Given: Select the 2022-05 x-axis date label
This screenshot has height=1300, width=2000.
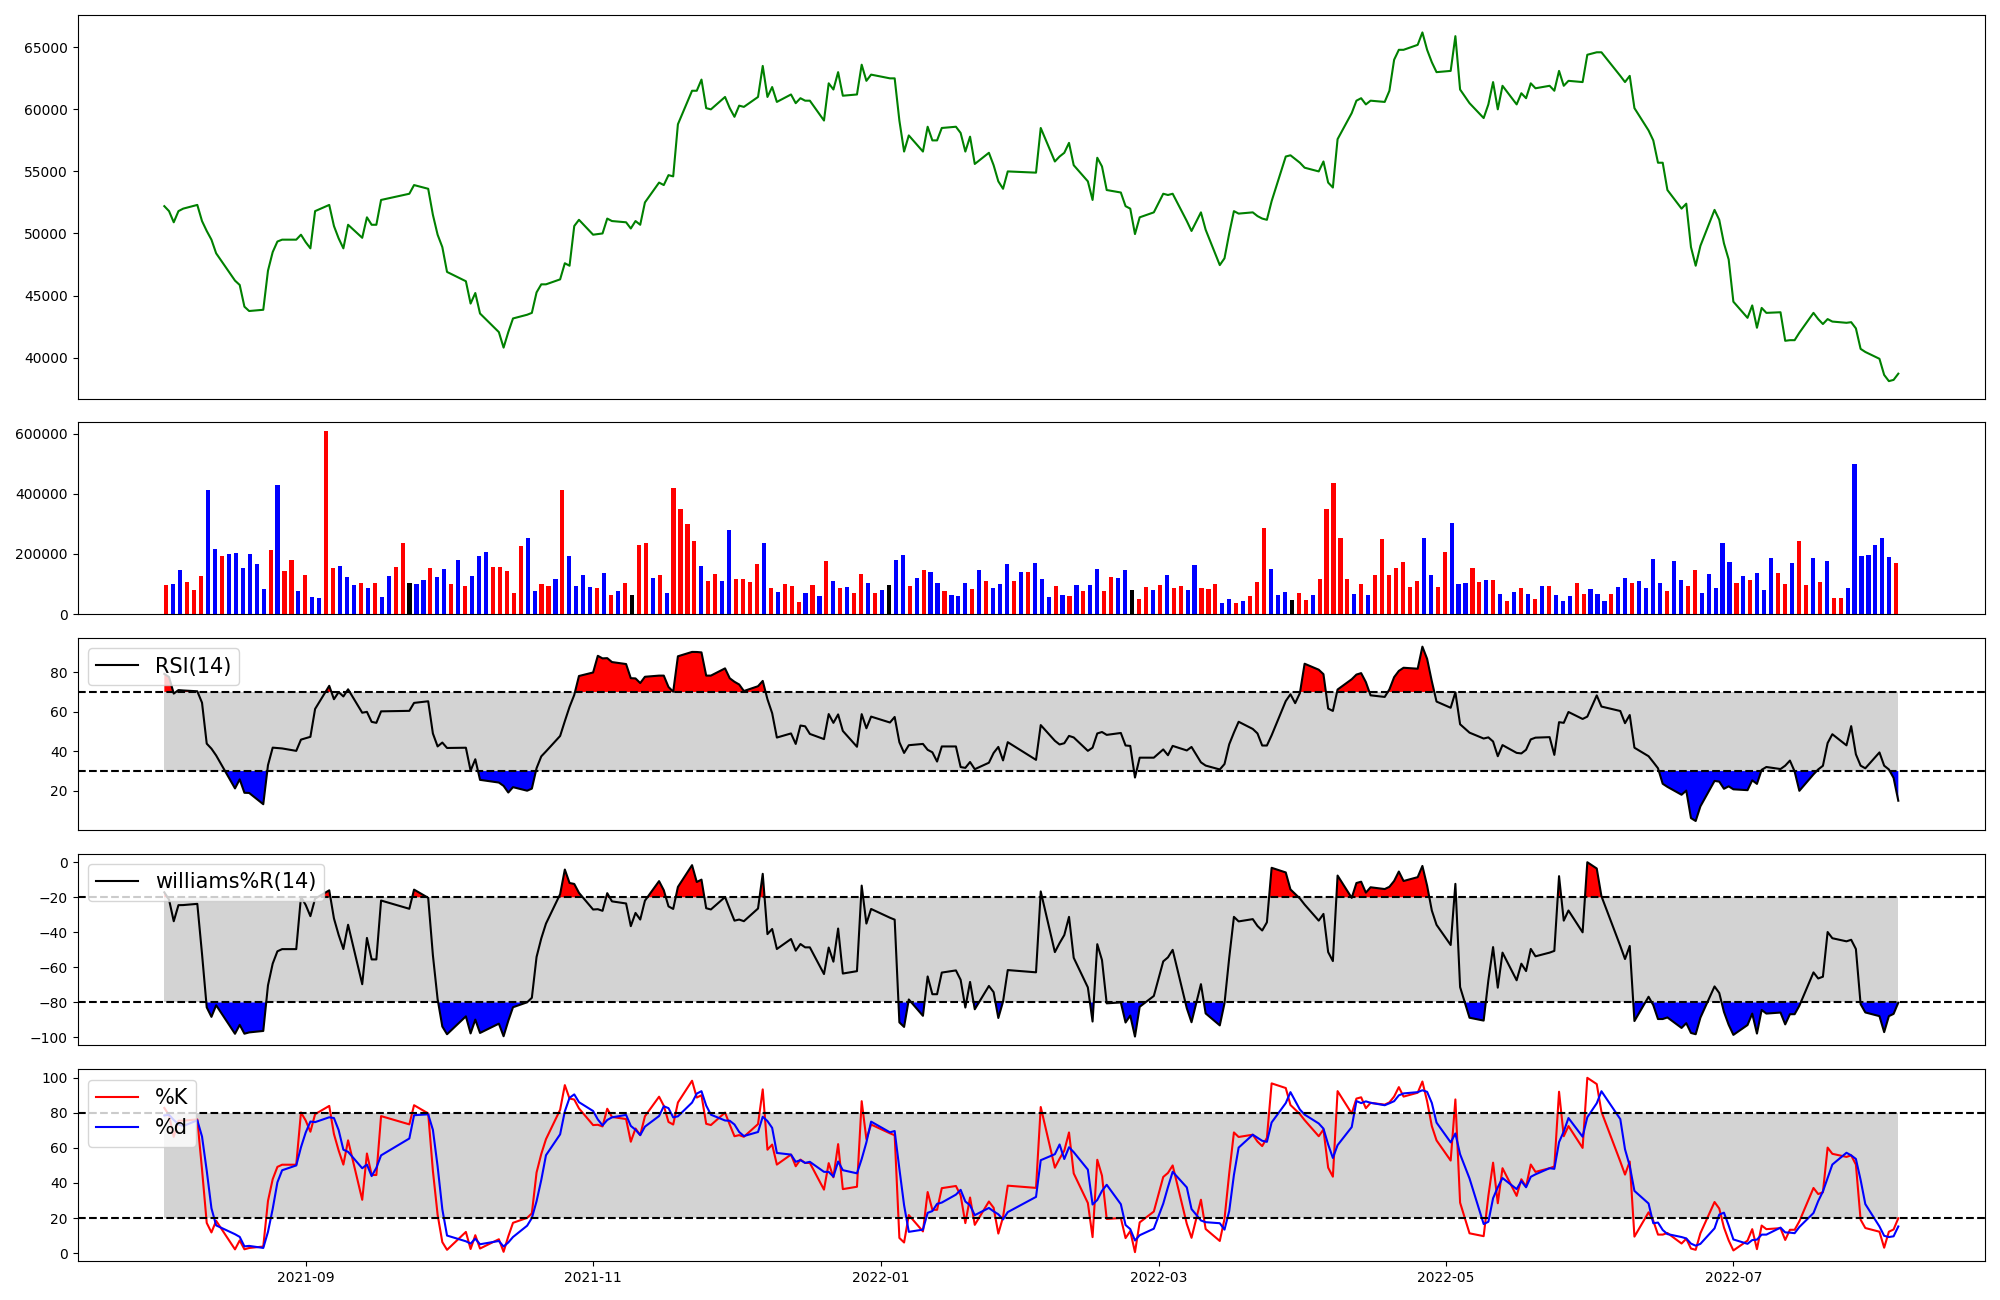Looking at the screenshot, I should 1446,1277.
